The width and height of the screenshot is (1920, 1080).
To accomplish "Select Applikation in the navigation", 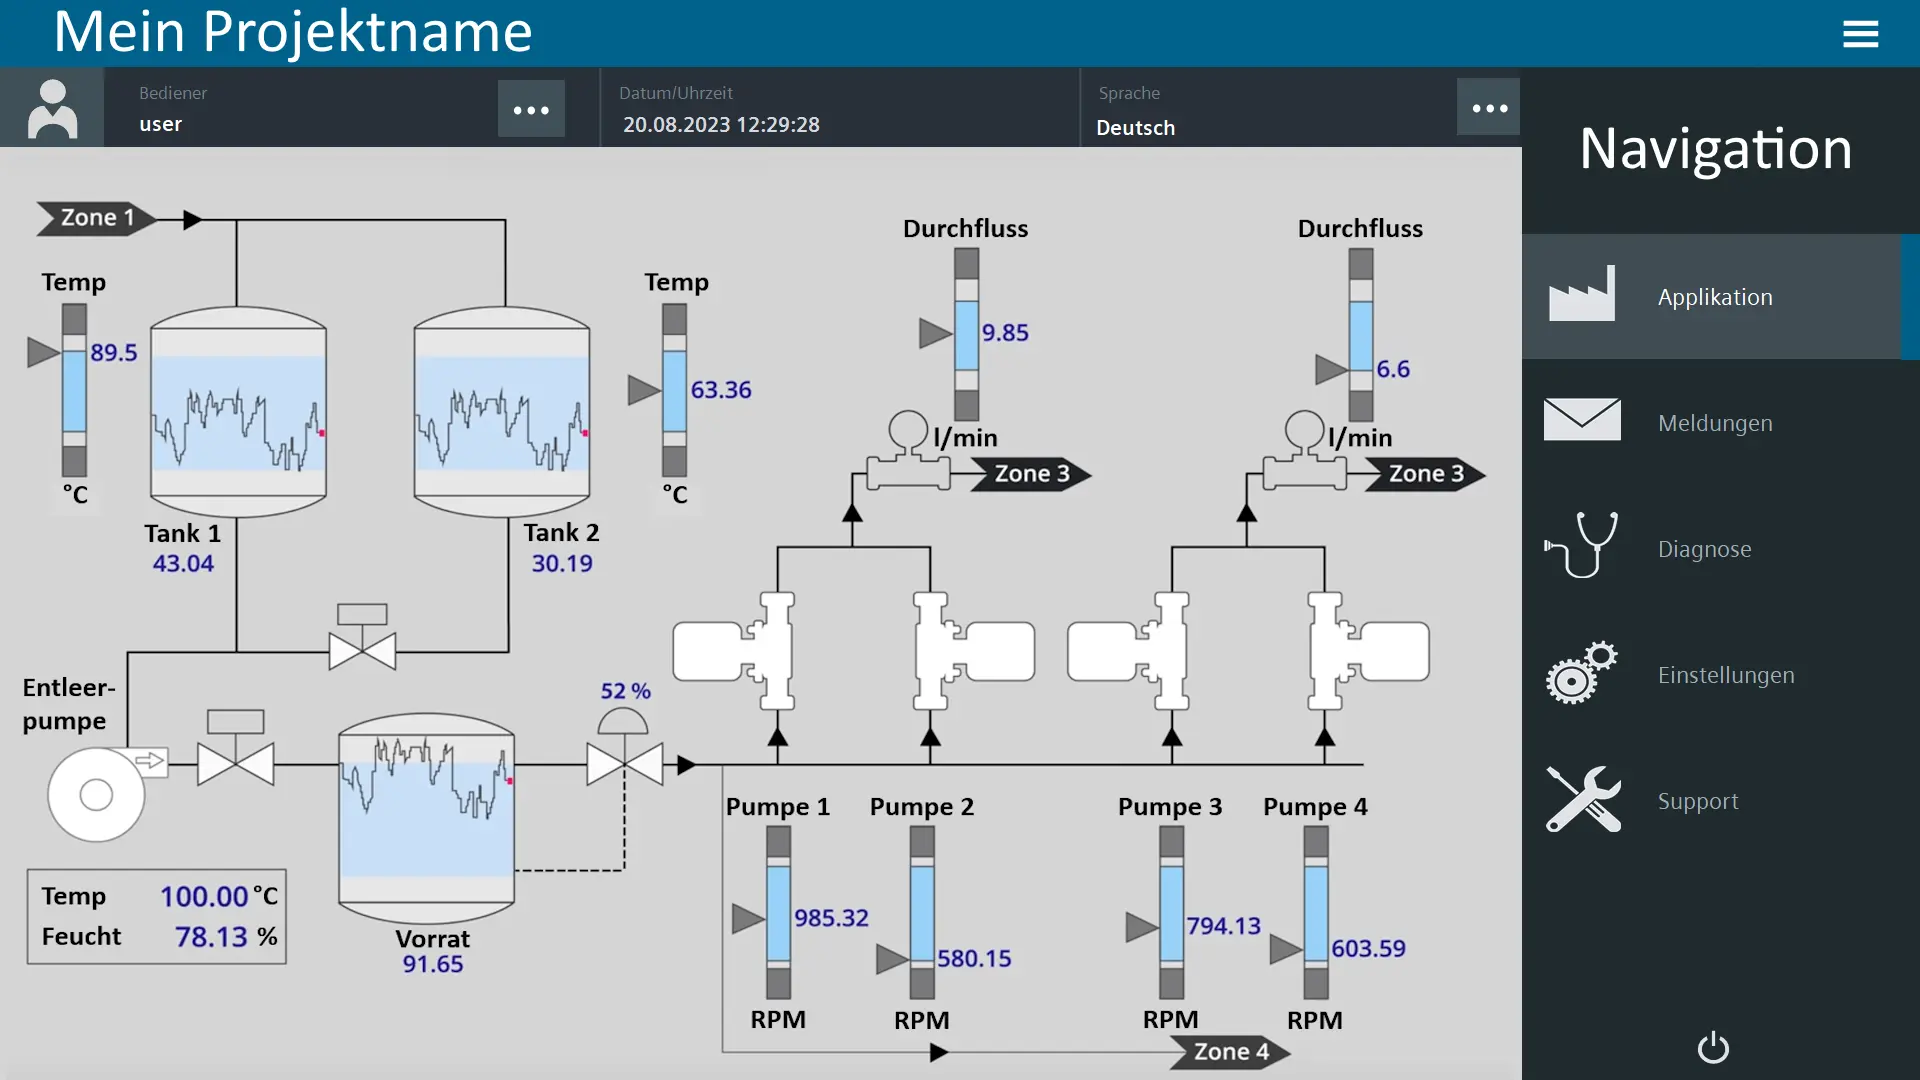I will (1720, 297).
